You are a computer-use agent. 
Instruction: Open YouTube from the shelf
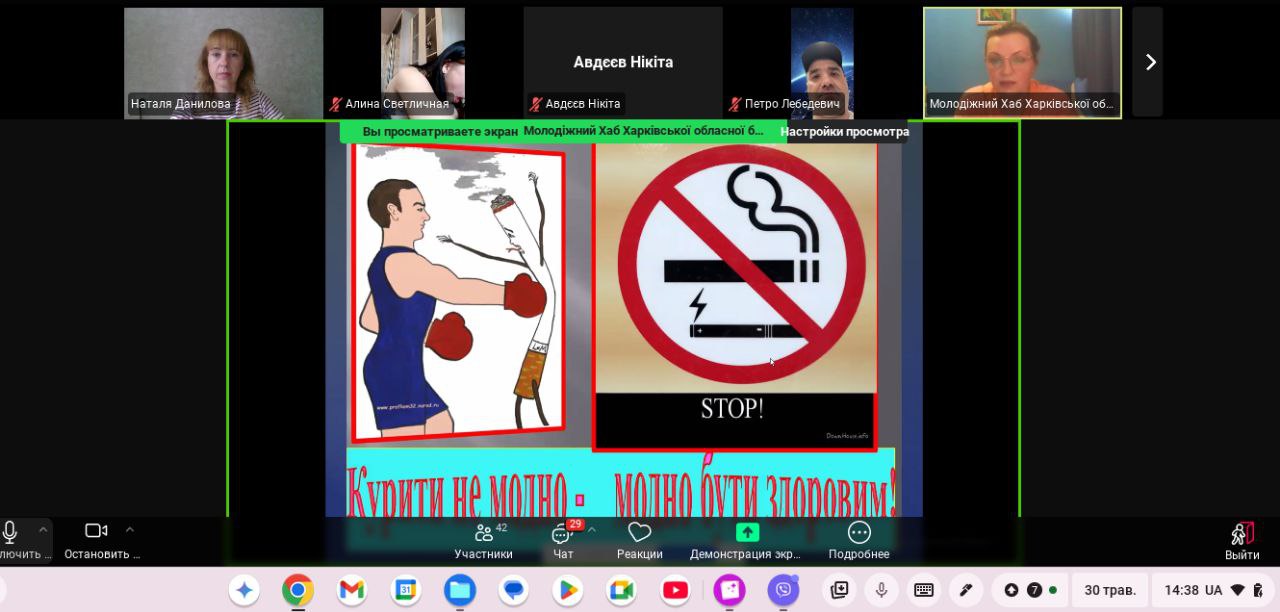pyautogui.click(x=676, y=590)
